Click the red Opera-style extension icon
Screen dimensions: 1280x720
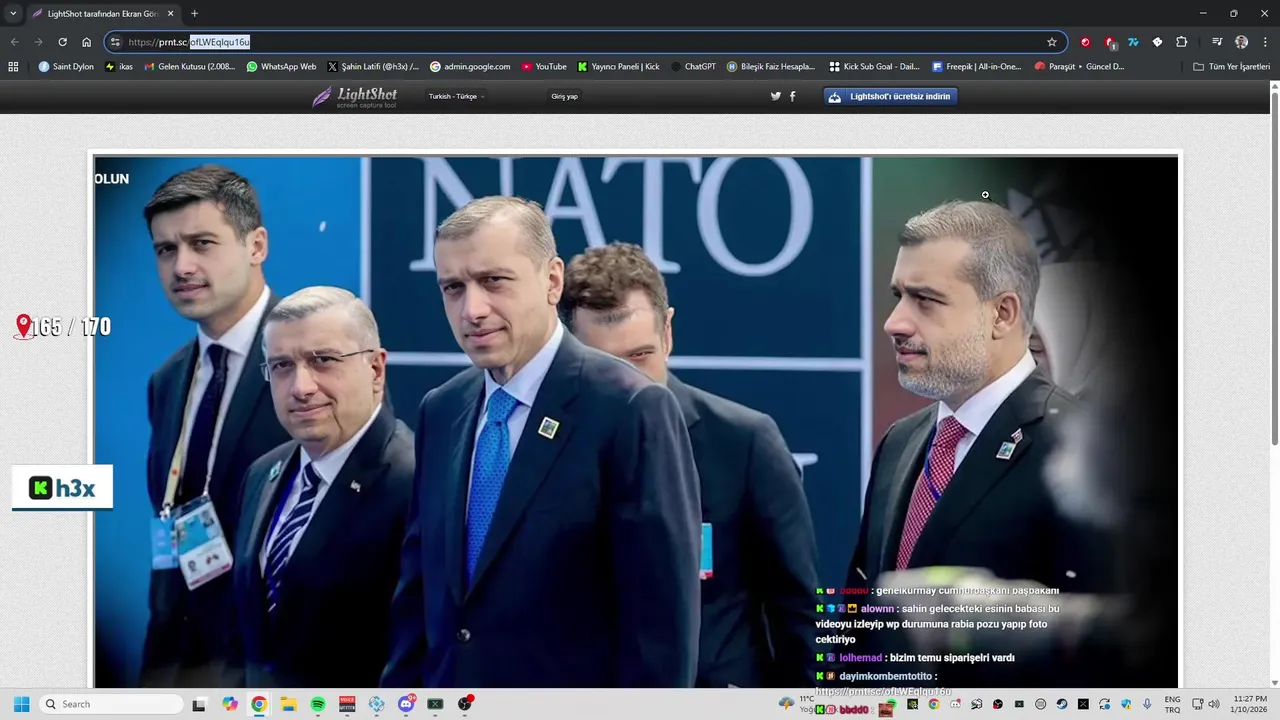tap(1085, 42)
